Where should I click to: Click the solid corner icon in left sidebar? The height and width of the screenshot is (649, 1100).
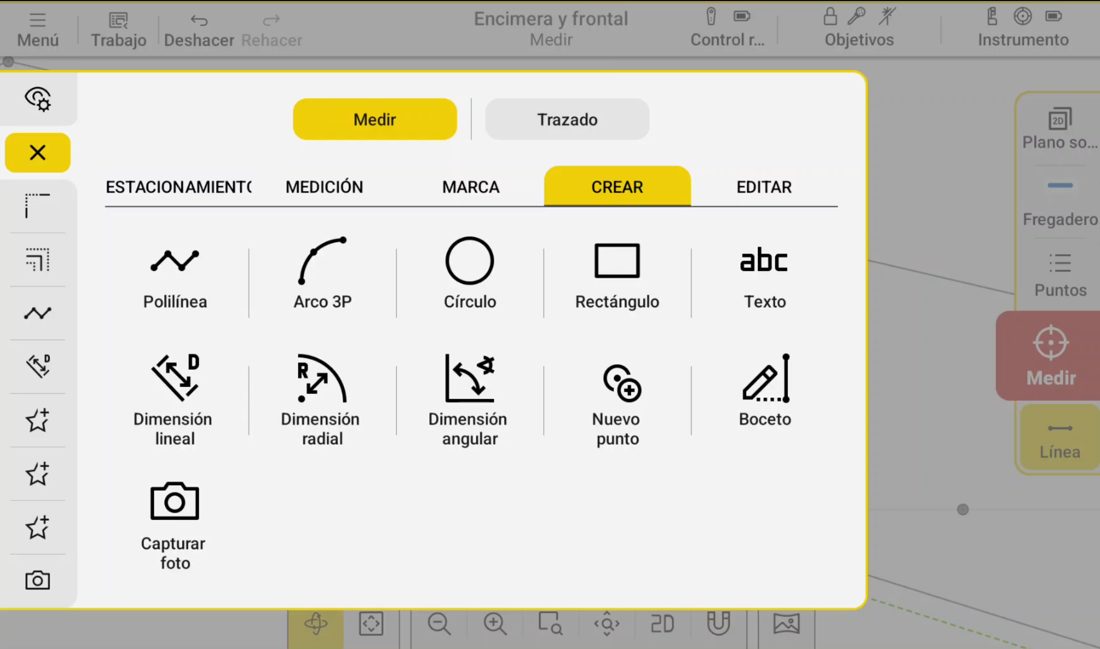point(38,206)
